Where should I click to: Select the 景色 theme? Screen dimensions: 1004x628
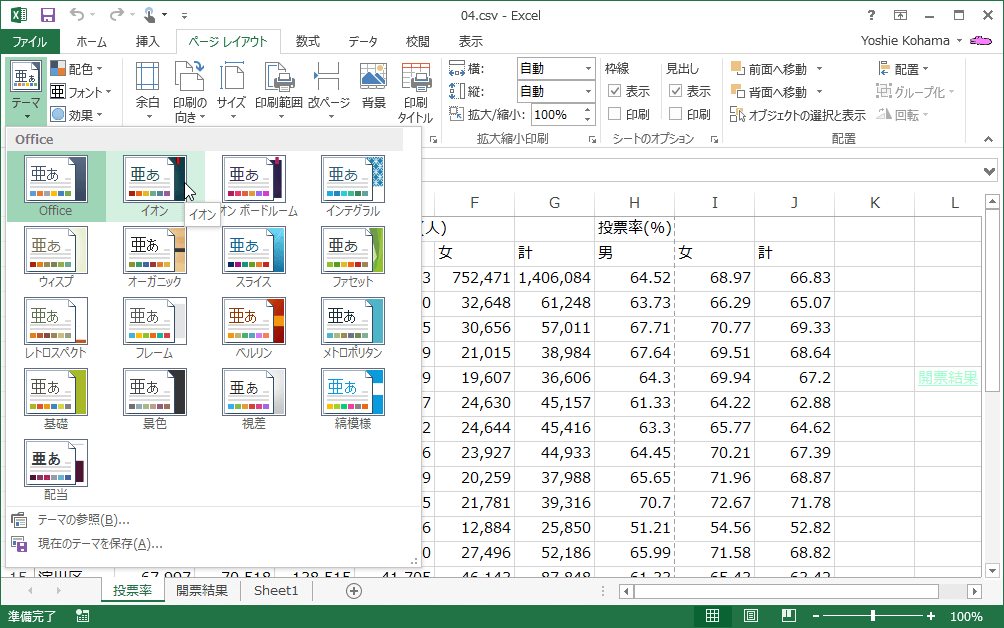pos(155,399)
